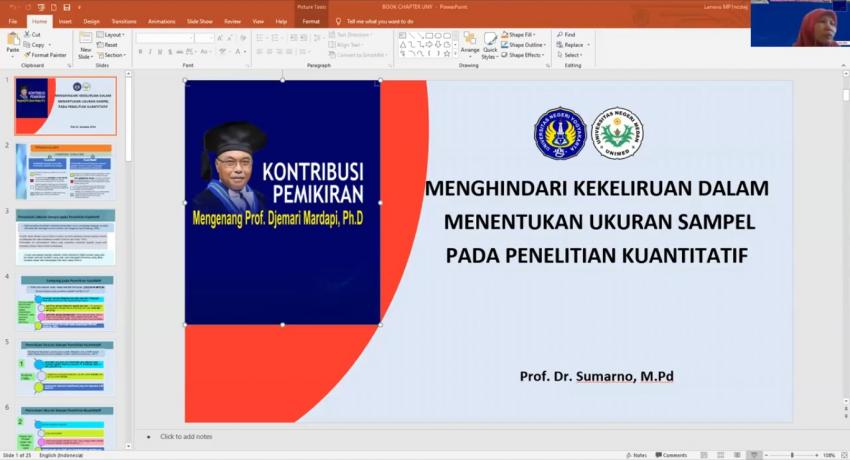Image resolution: width=850 pixels, height=460 pixels.
Task: Switch to the Insert tab
Action: click(65, 22)
